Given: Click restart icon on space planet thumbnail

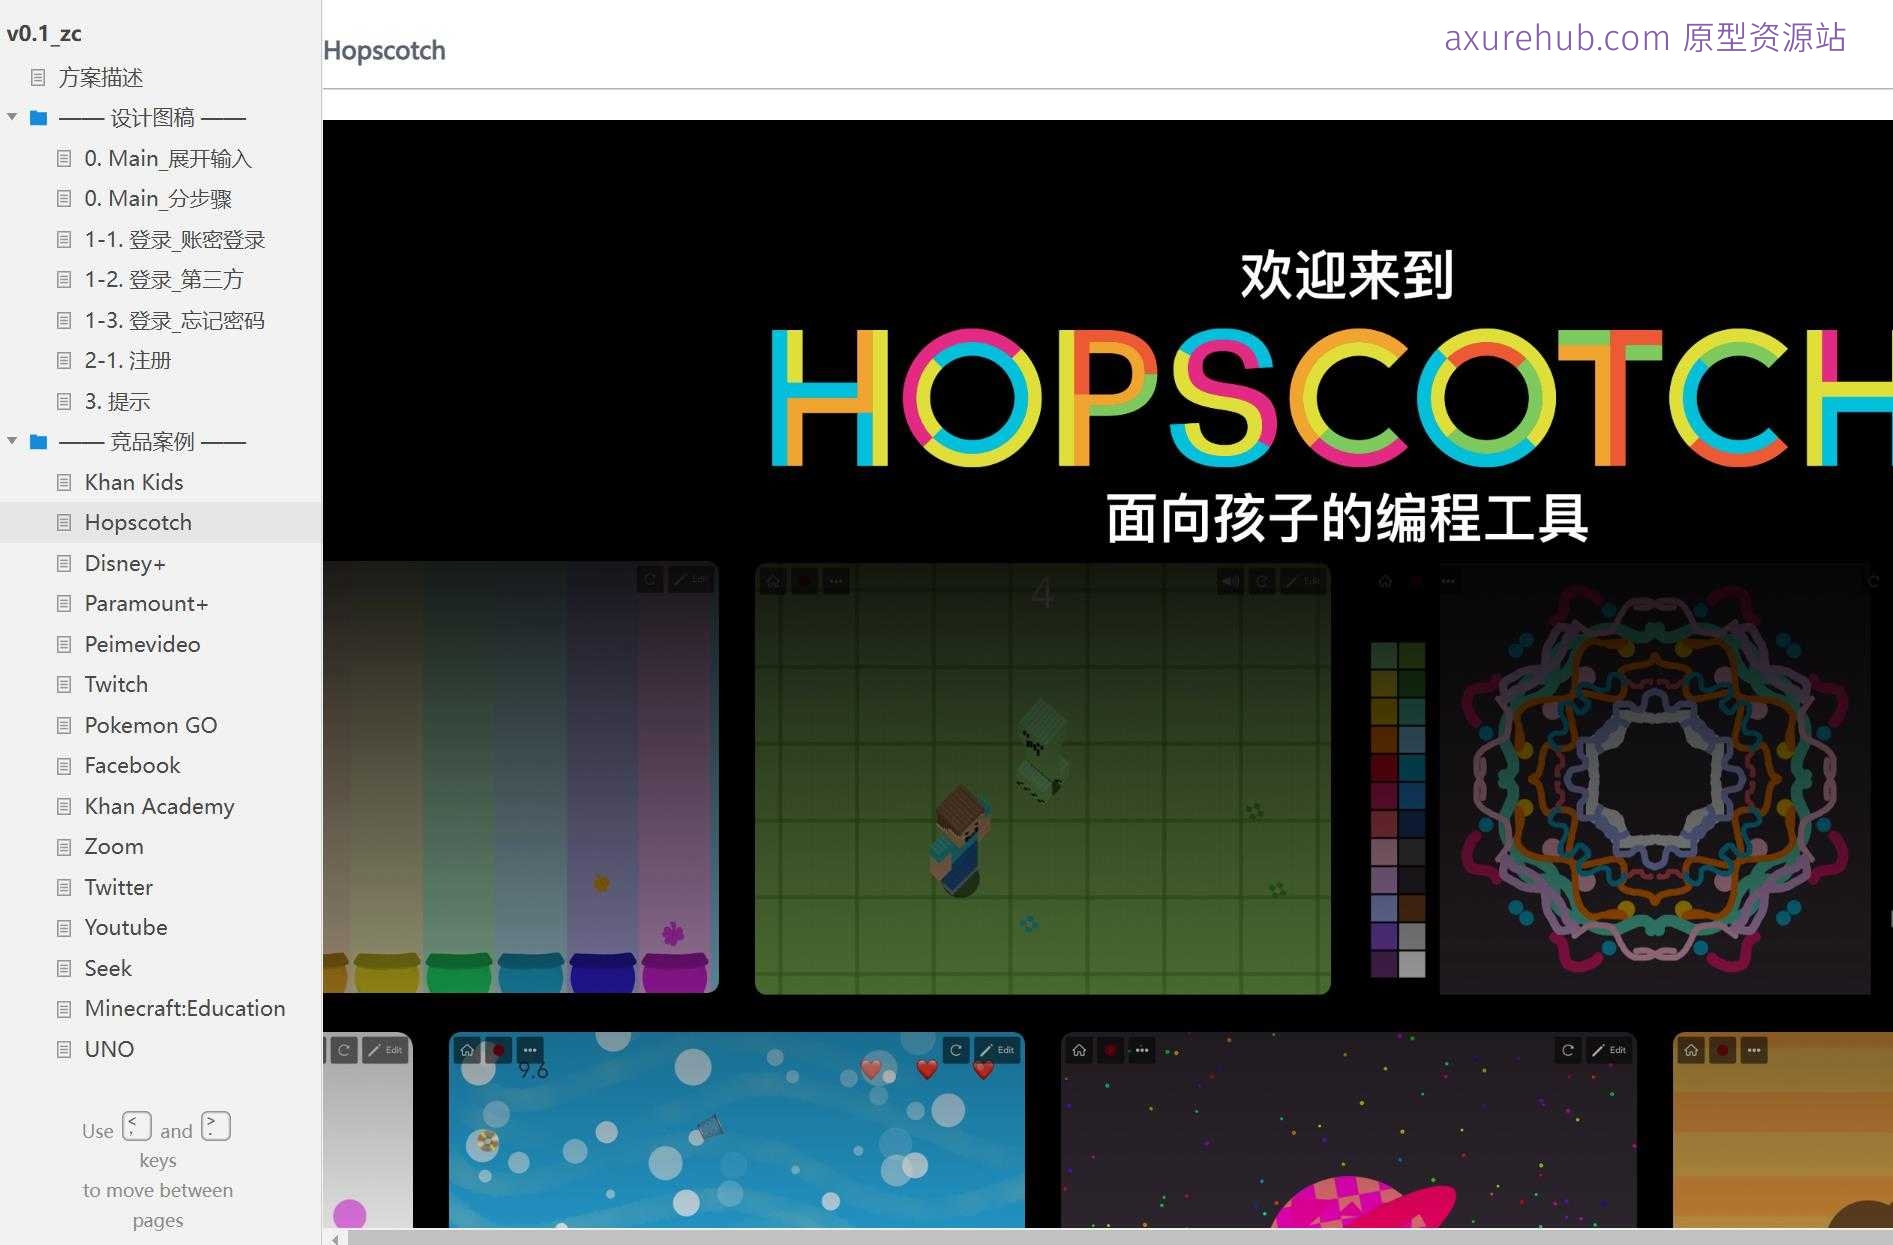Looking at the screenshot, I should pyautogui.click(x=1568, y=1050).
